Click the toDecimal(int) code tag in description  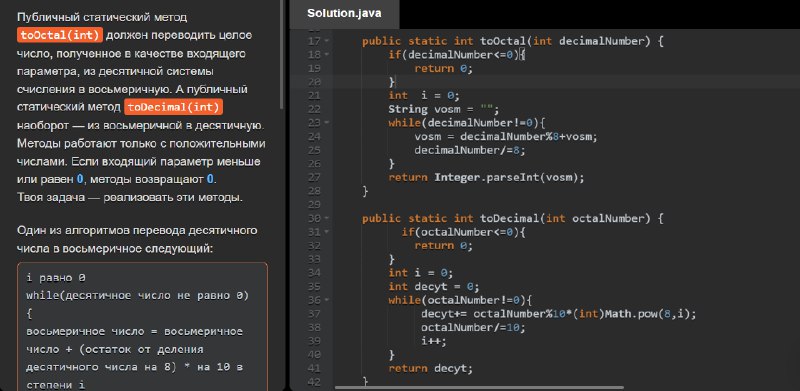[173, 107]
